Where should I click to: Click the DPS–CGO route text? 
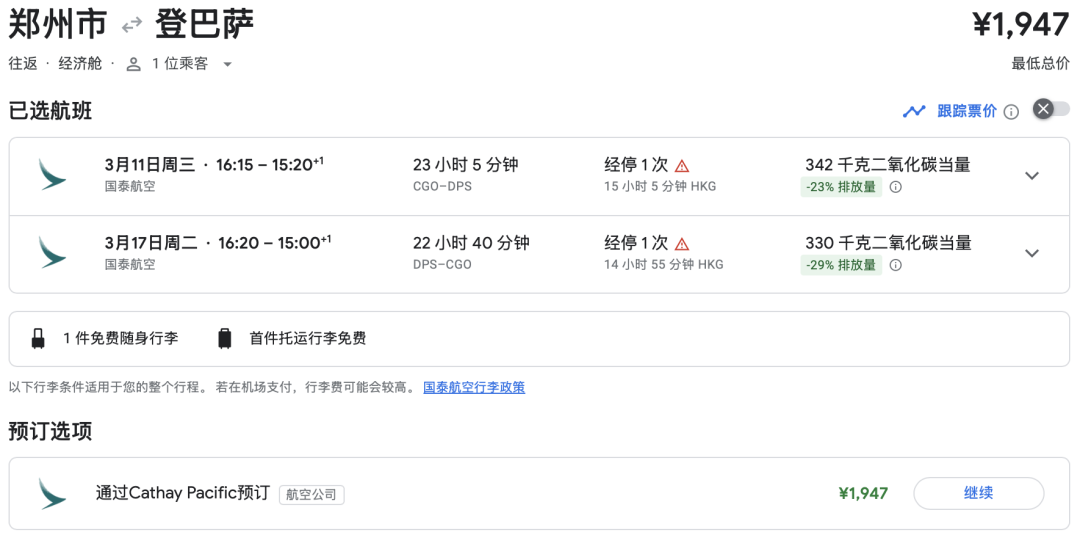click(x=442, y=264)
